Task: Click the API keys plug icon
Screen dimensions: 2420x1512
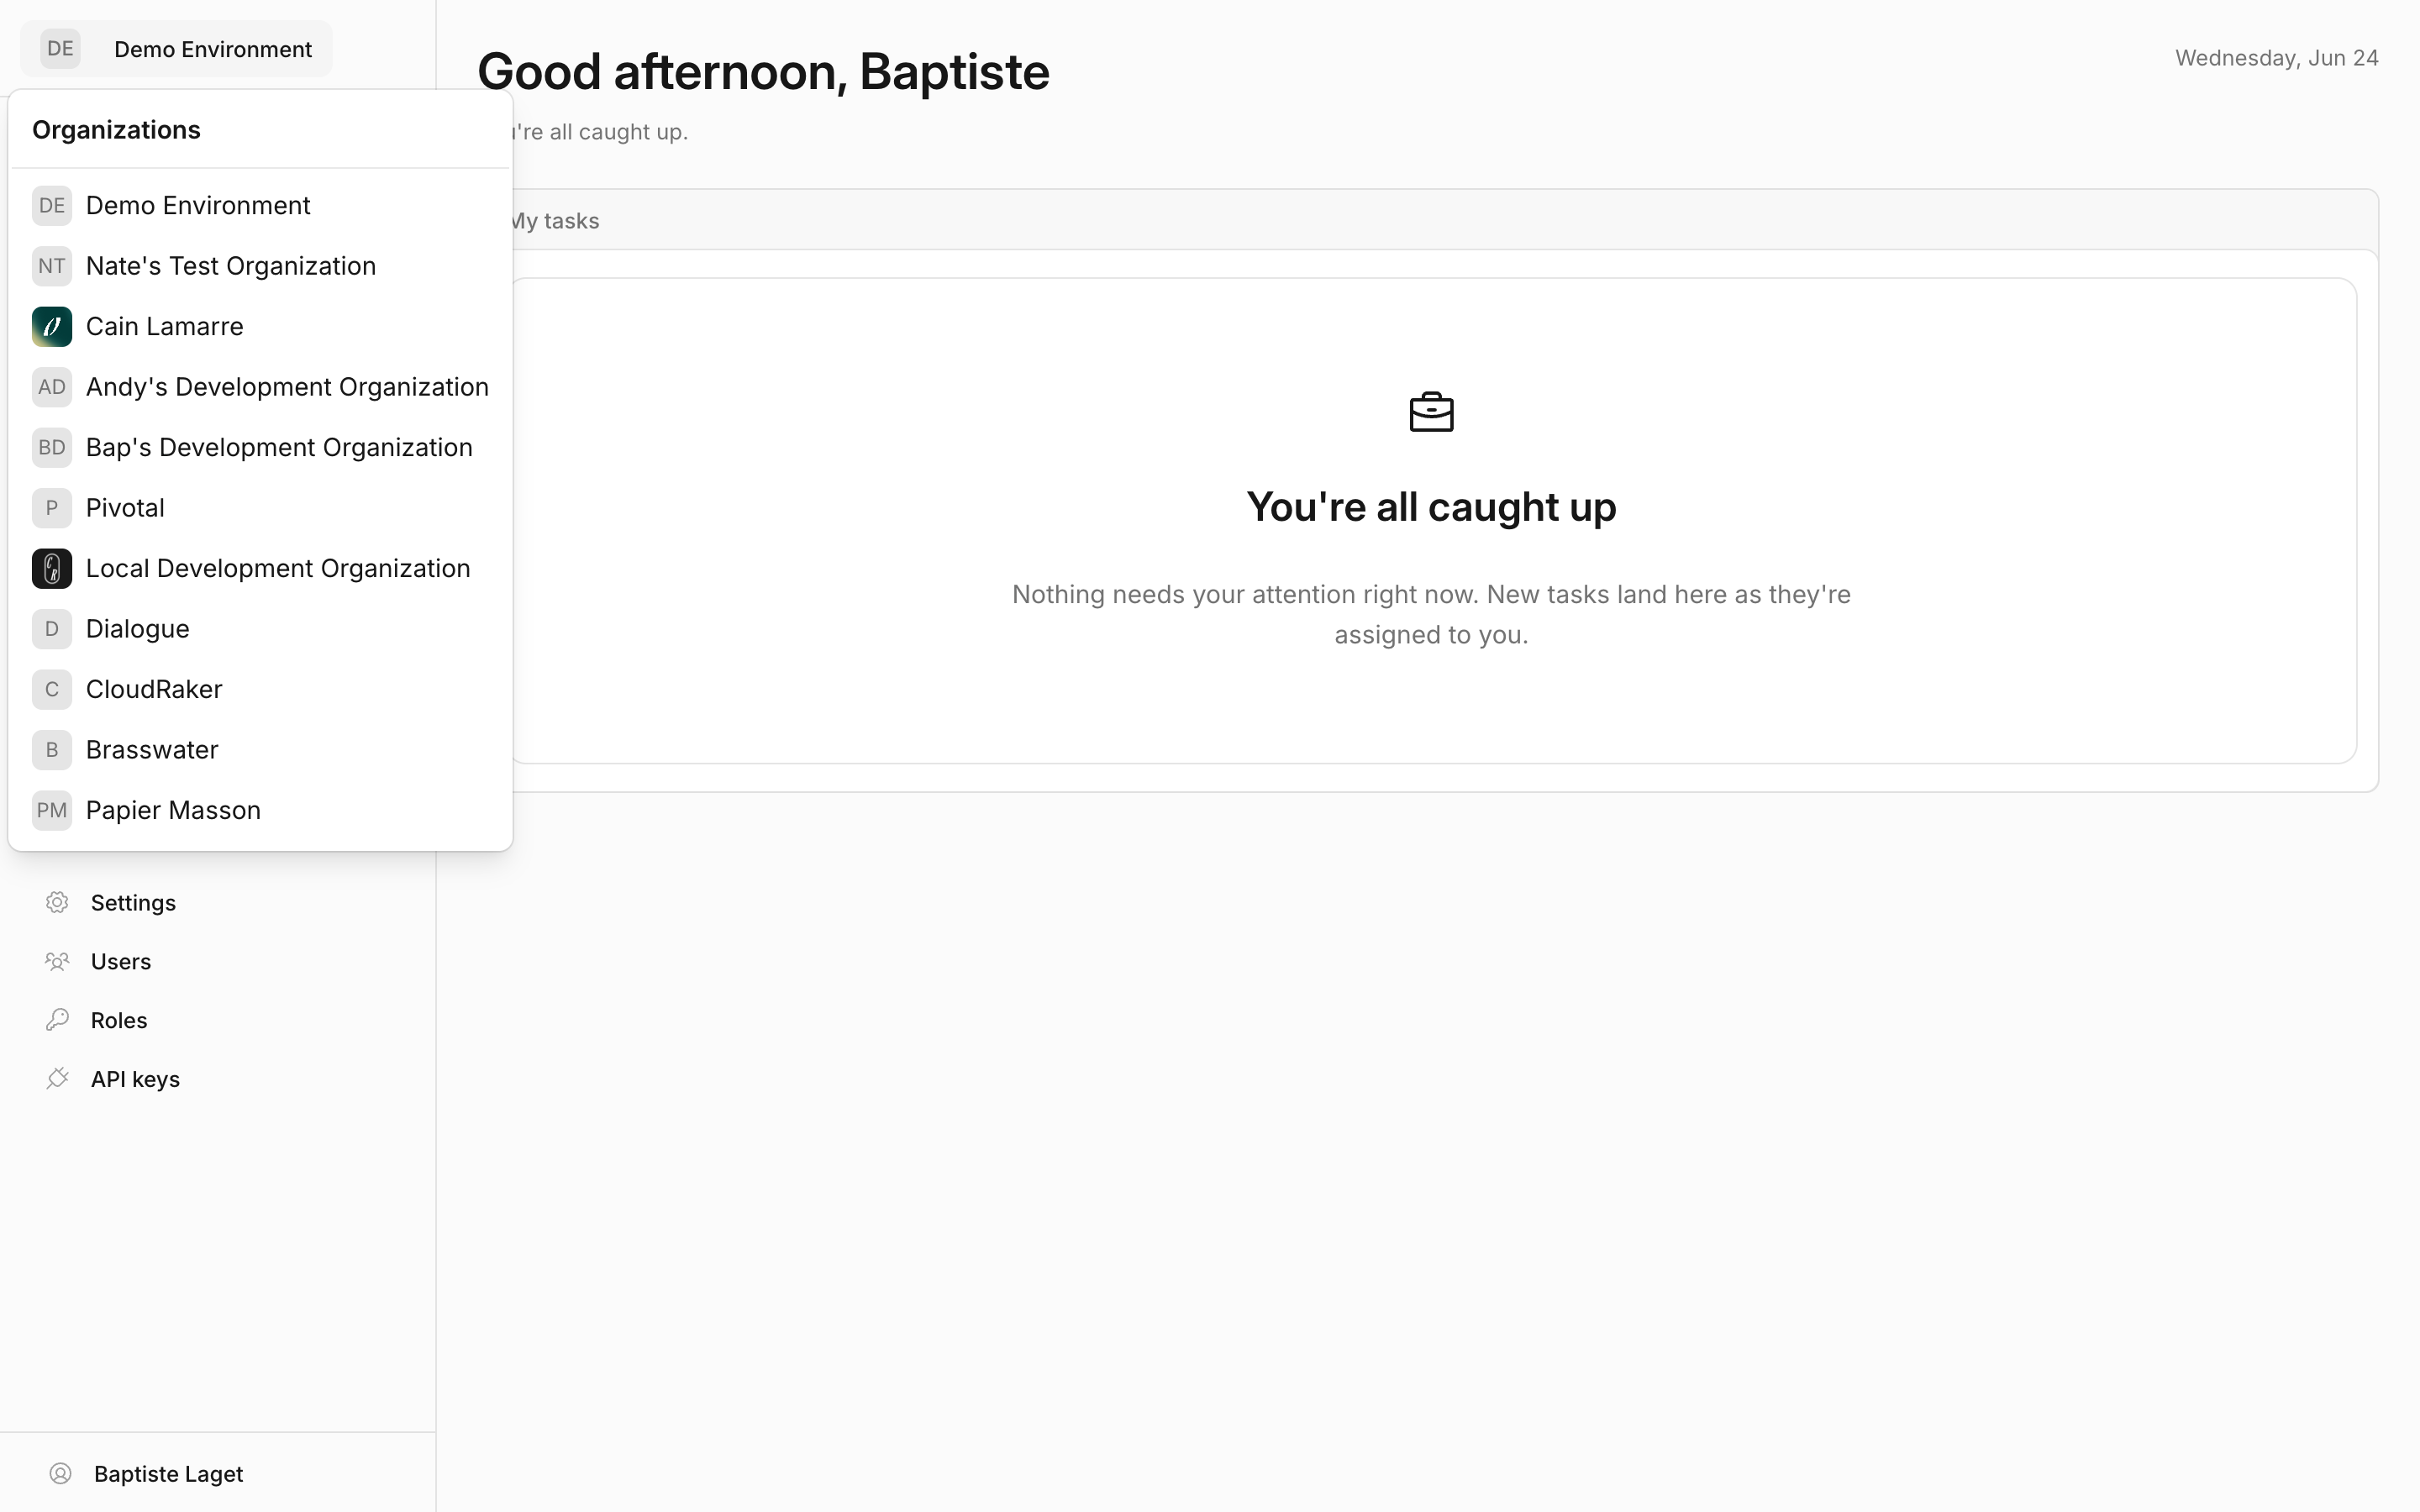Action: (57, 1079)
